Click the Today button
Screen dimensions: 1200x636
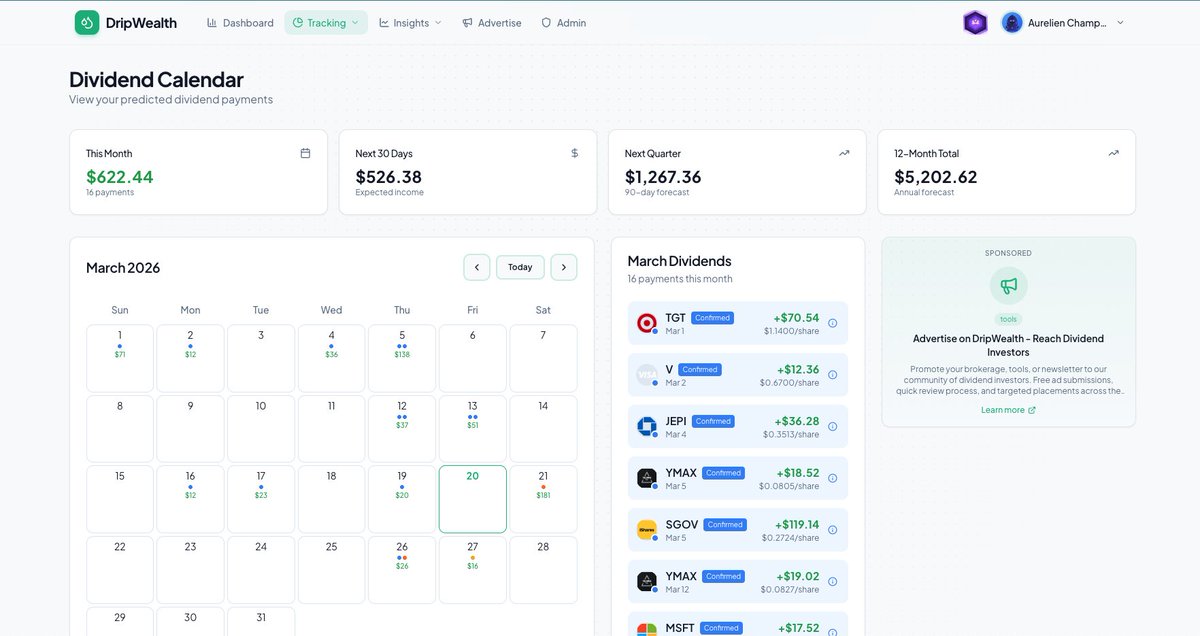click(x=520, y=267)
